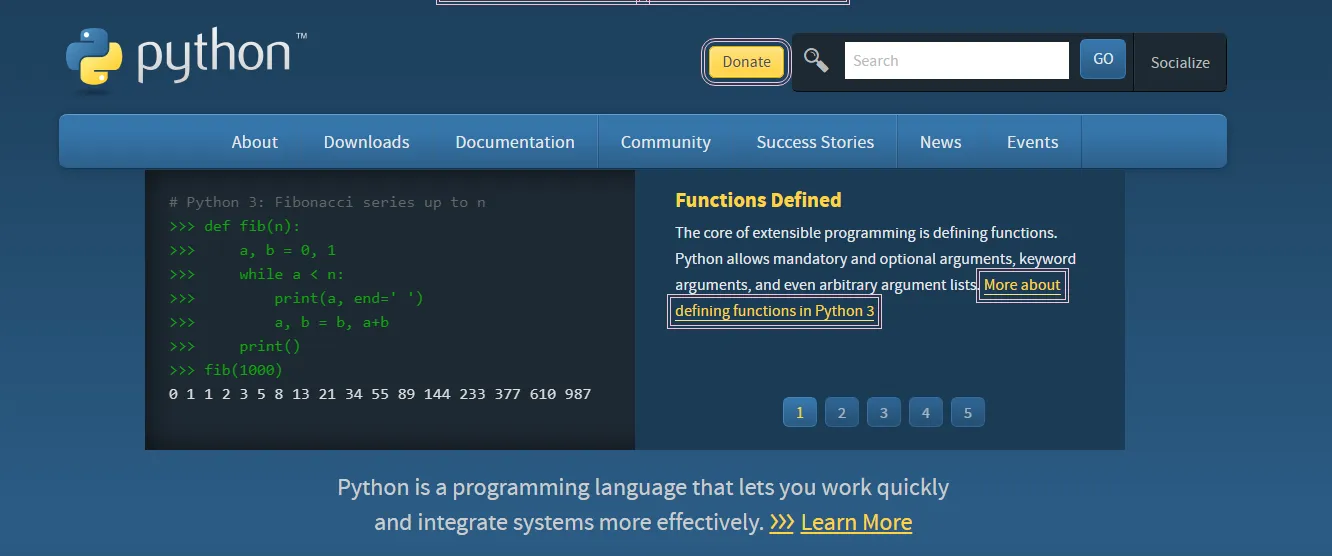This screenshot has width=1332, height=556.
Task: Switch to carousel slide 3
Action: tap(884, 412)
